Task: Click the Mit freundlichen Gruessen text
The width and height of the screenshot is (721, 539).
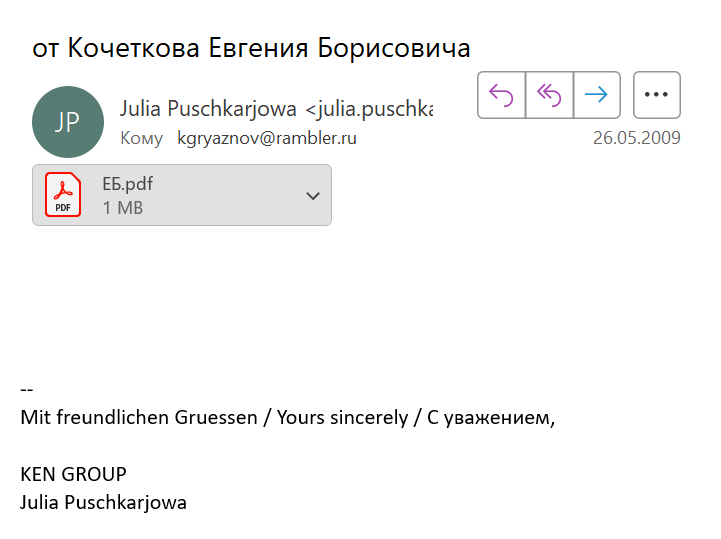Action: [x=139, y=417]
